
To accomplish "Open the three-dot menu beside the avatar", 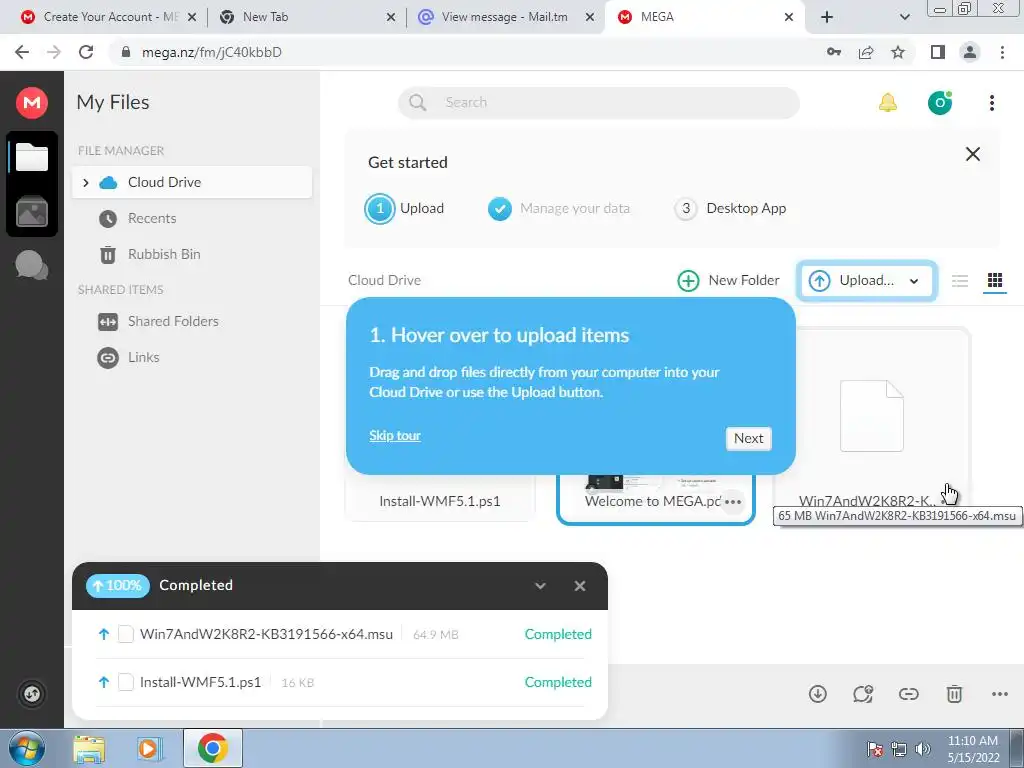I will (x=991, y=103).
